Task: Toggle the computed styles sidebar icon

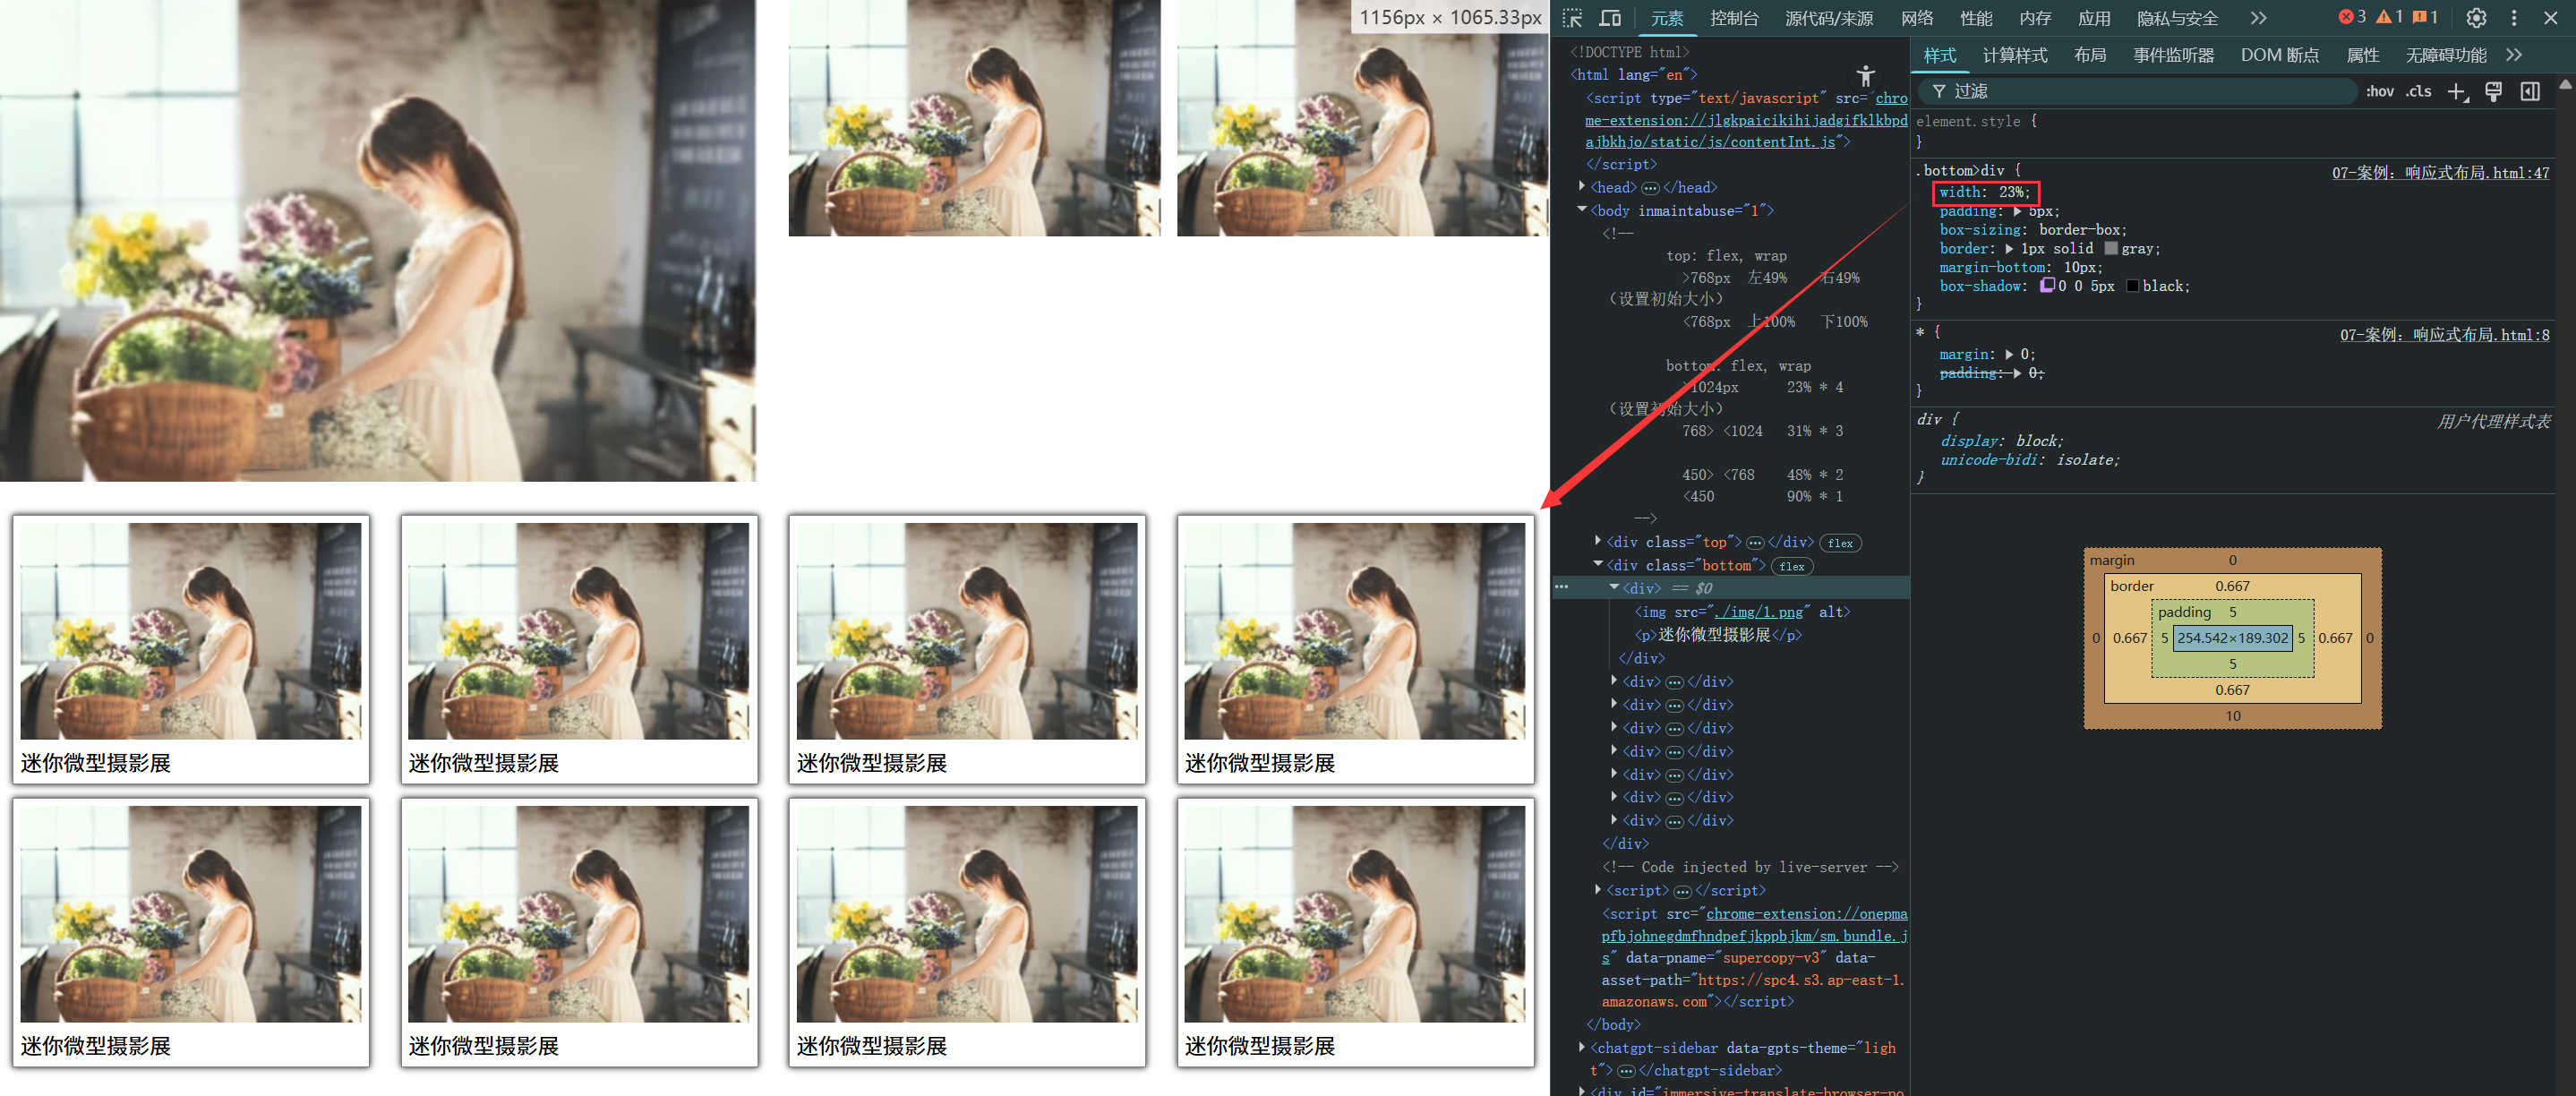Action: point(2530,91)
